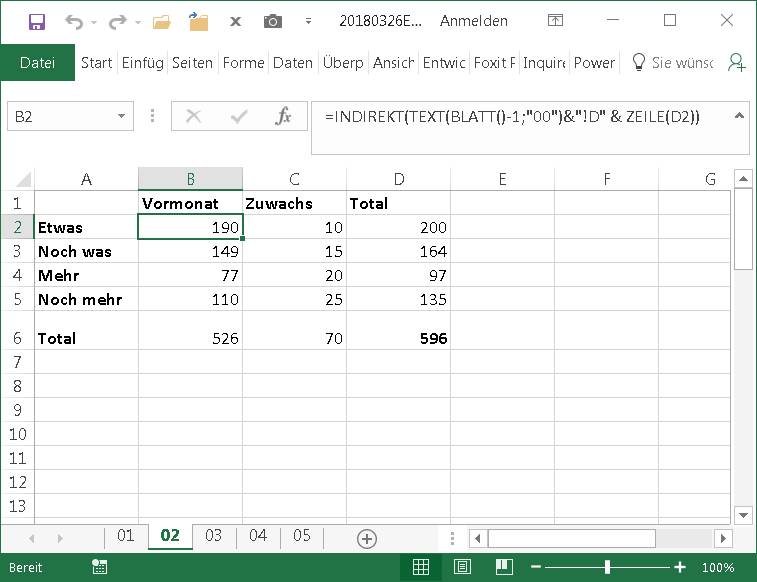Select the cell labeled Noch mehr
Screen dimensions: 757x582
pyautogui.click(x=86, y=299)
